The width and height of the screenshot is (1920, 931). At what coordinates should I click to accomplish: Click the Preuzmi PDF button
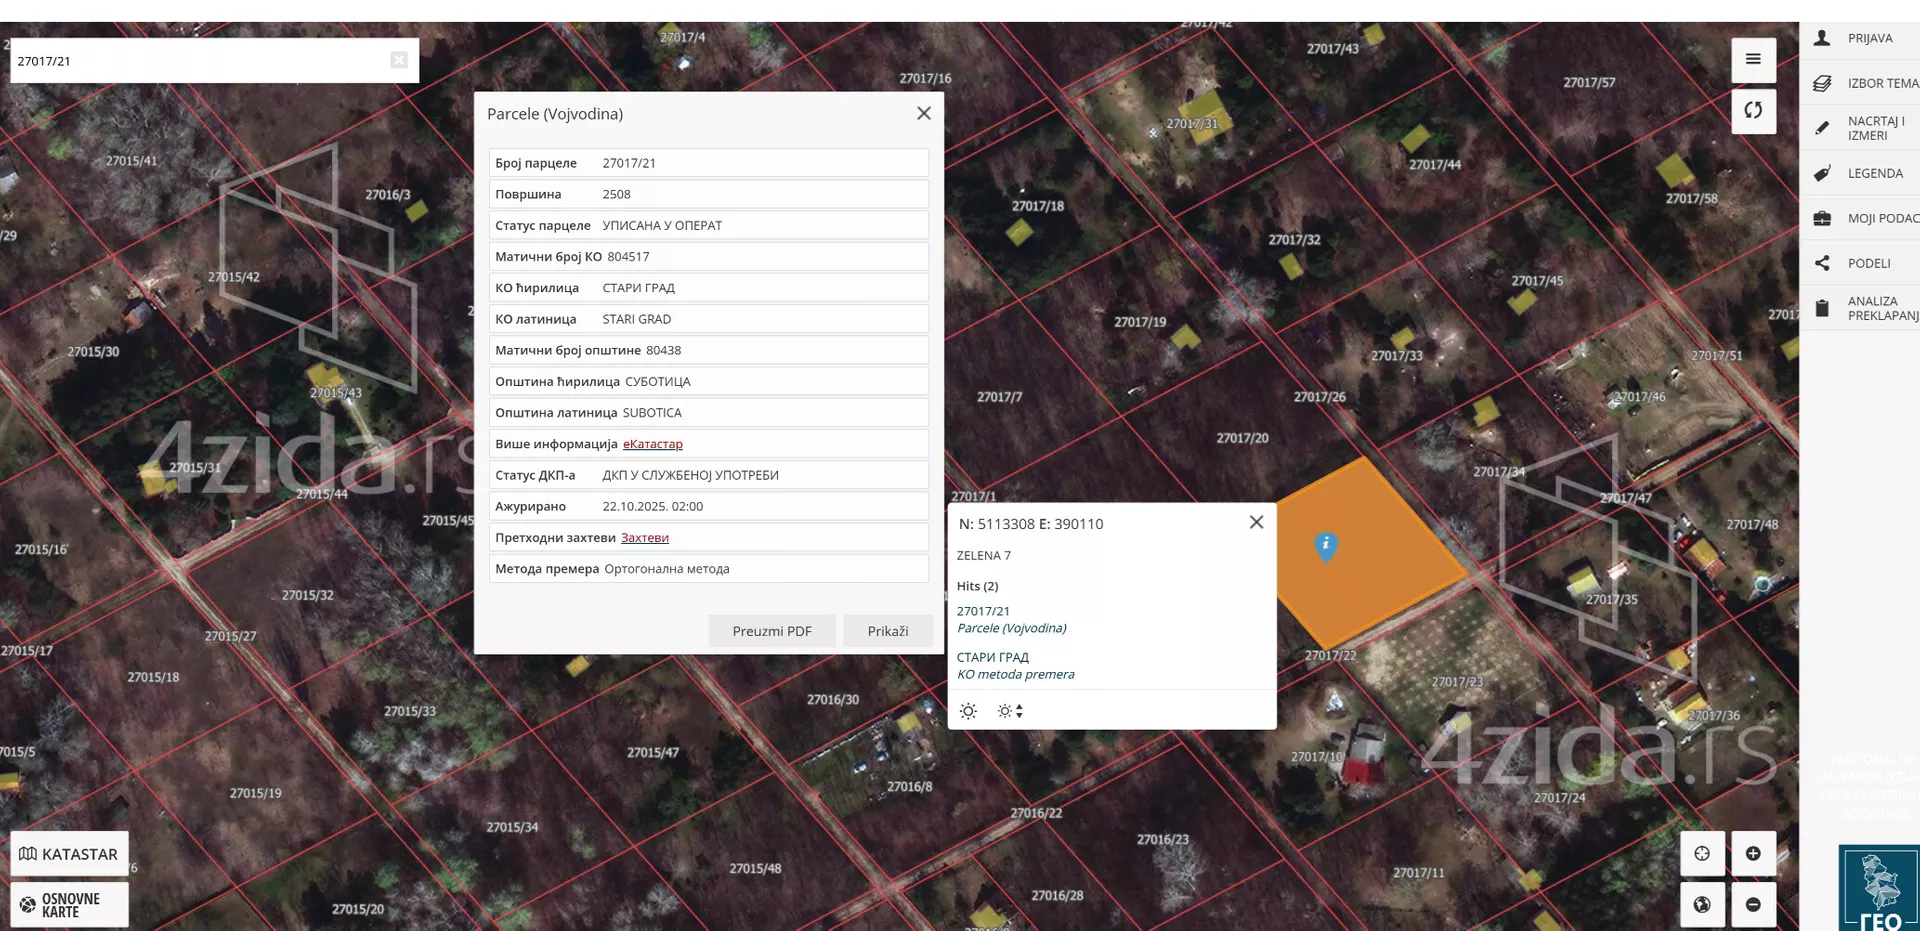[x=771, y=632]
